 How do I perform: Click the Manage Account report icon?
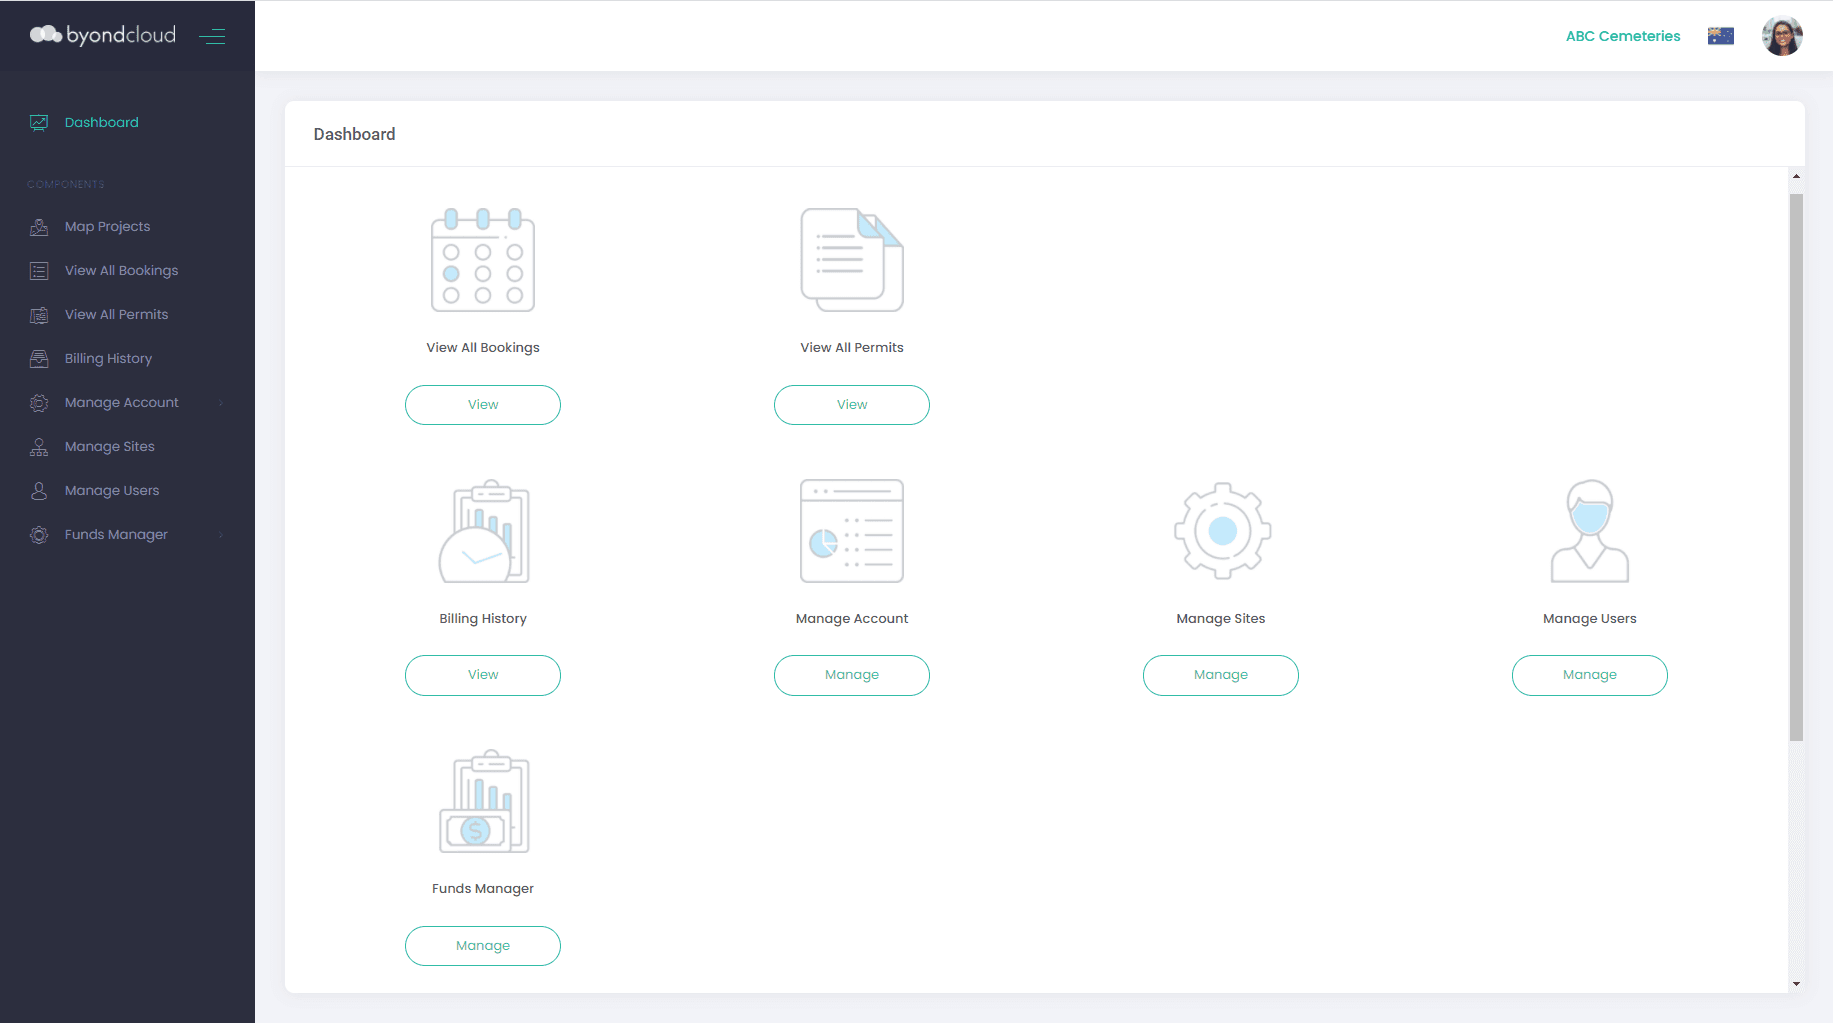pyautogui.click(x=852, y=531)
